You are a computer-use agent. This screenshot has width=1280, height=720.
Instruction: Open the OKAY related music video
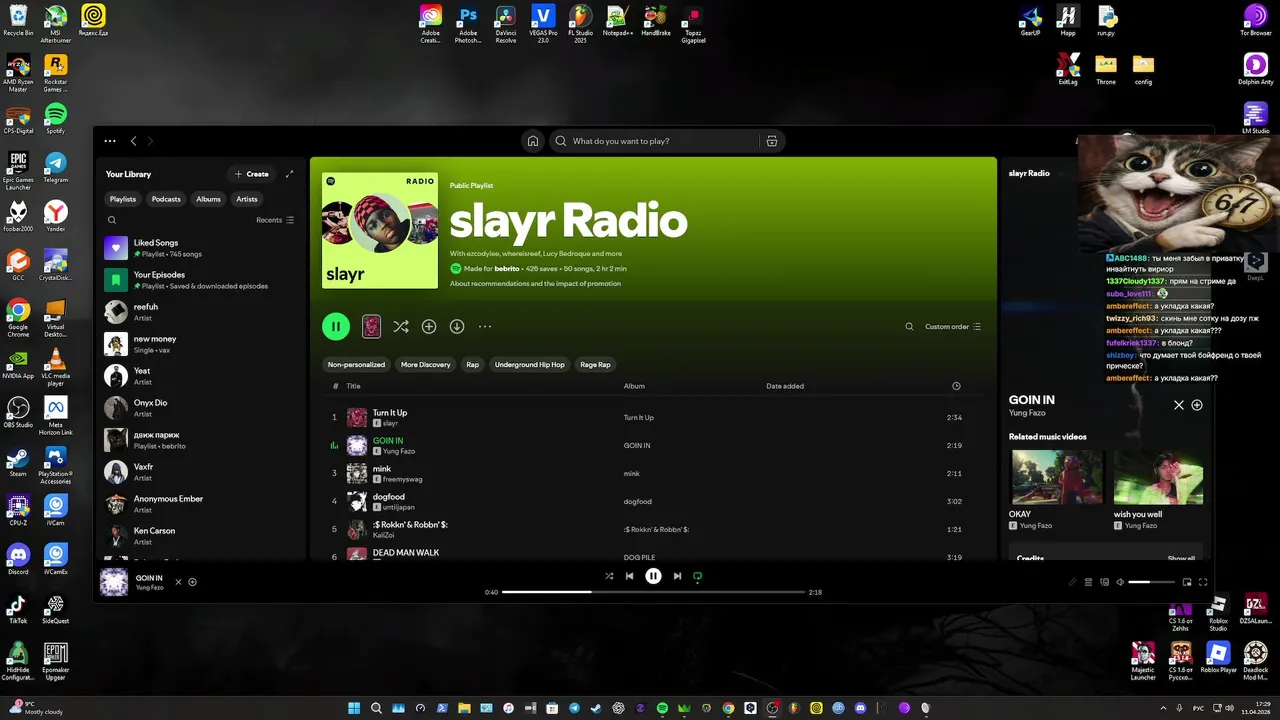(1056, 490)
